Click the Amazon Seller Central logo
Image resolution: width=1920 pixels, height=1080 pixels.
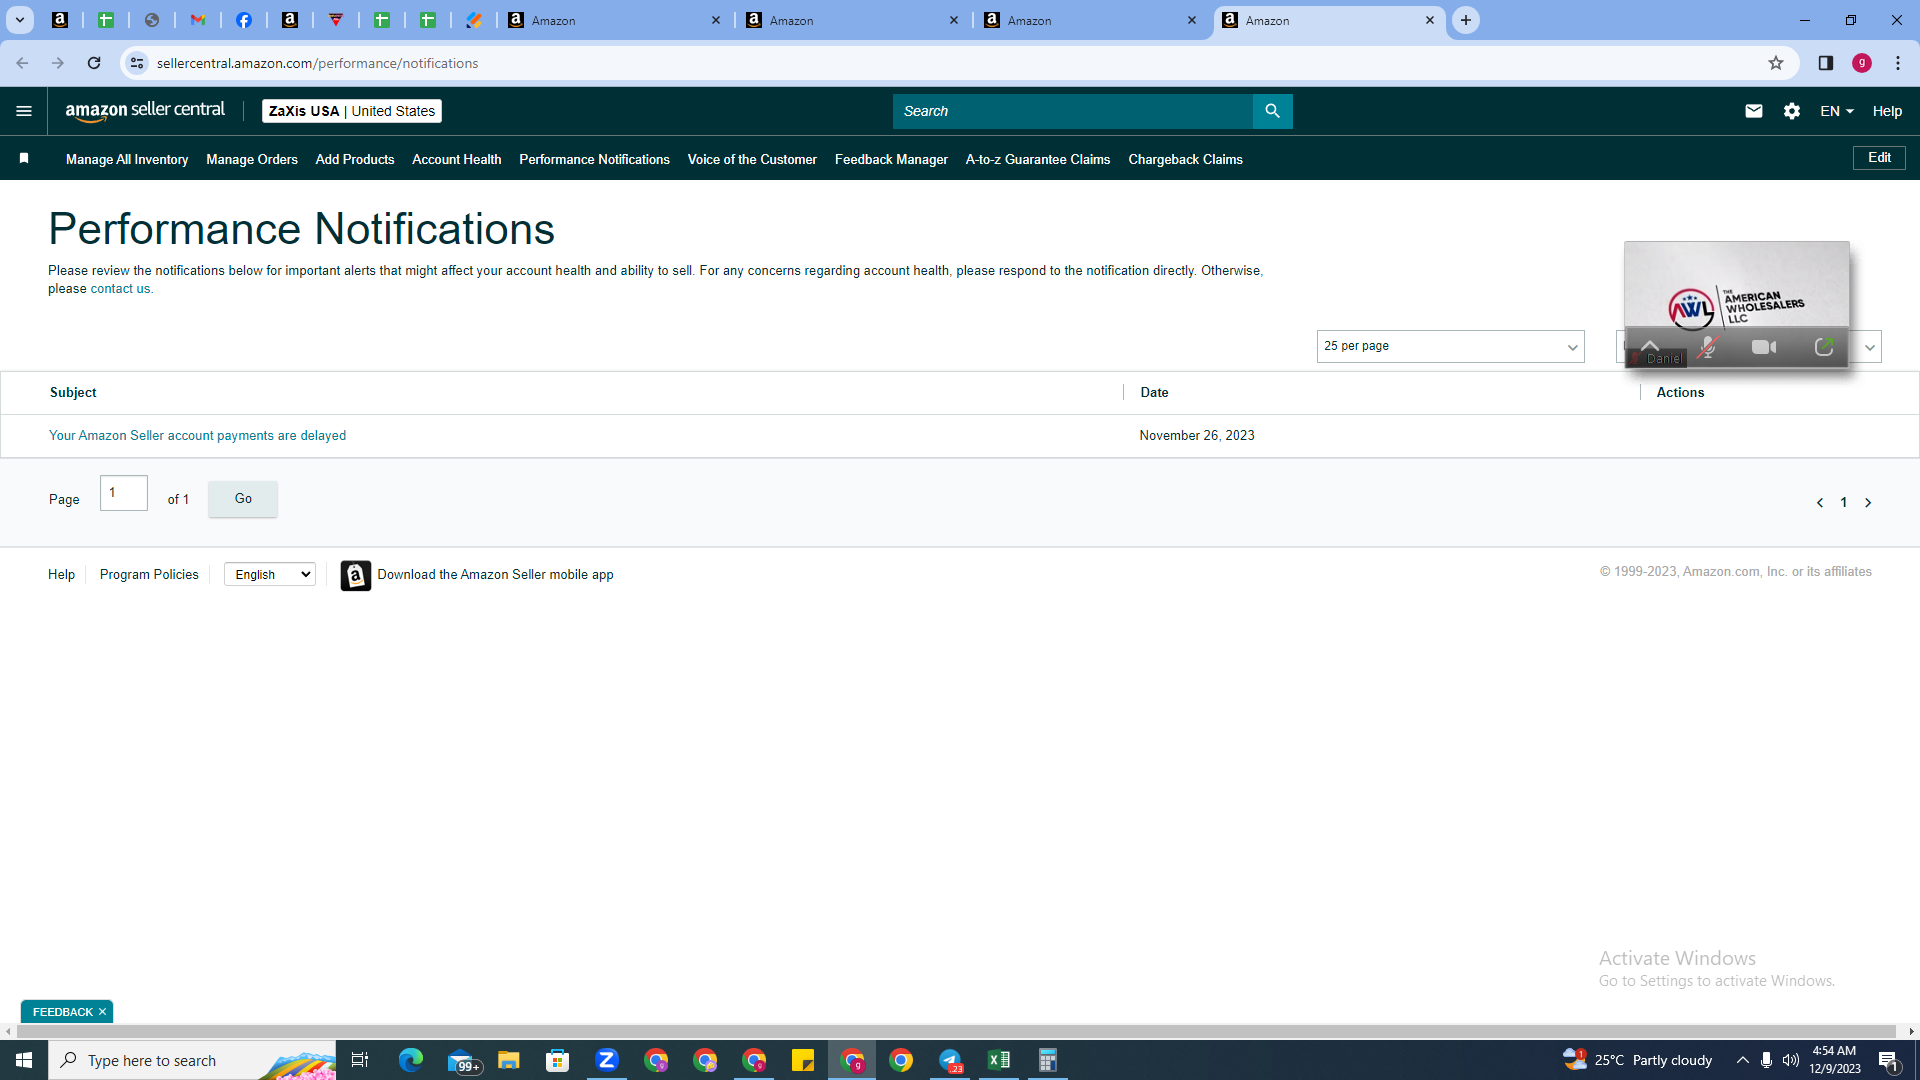[x=145, y=111]
